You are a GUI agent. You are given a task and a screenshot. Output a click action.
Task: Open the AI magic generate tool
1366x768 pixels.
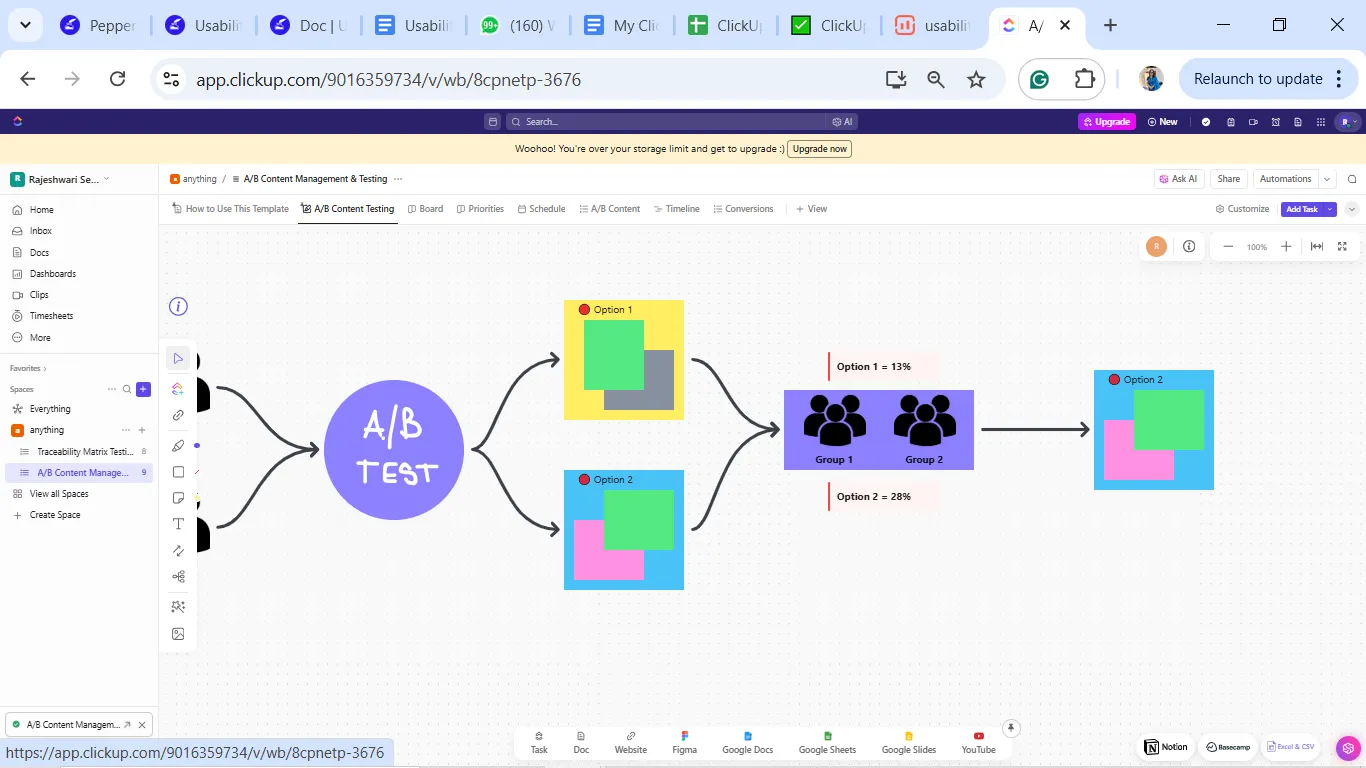point(178,607)
